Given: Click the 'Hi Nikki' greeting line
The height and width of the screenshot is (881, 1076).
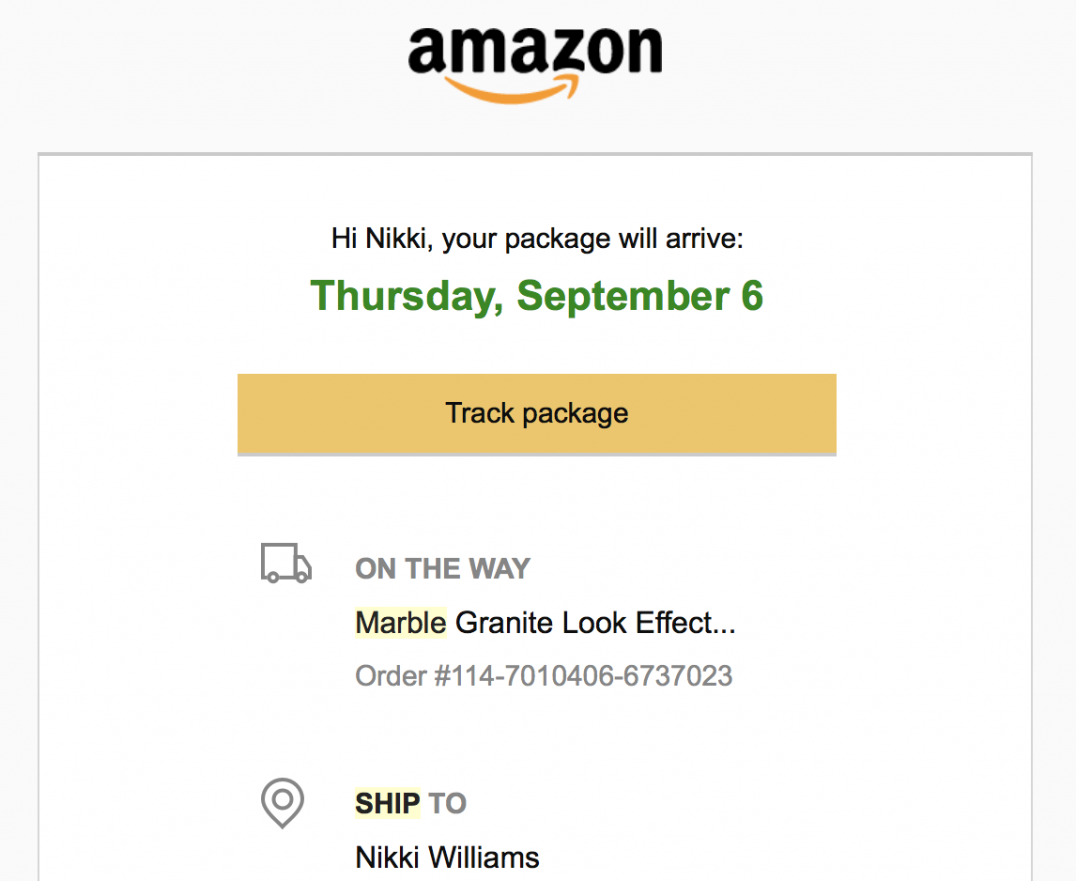Looking at the screenshot, I should [x=537, y=239].
